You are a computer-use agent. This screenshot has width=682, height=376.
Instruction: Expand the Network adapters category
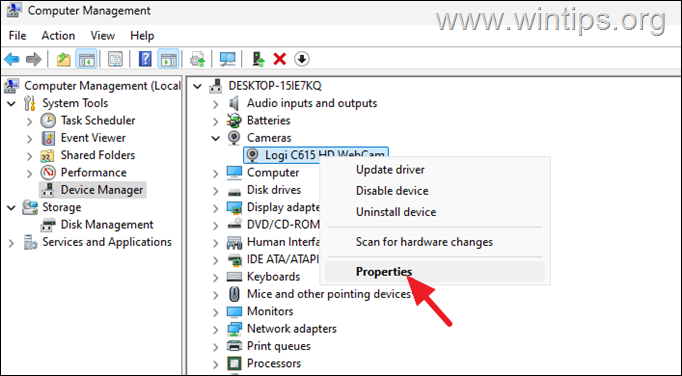(216, 329)
